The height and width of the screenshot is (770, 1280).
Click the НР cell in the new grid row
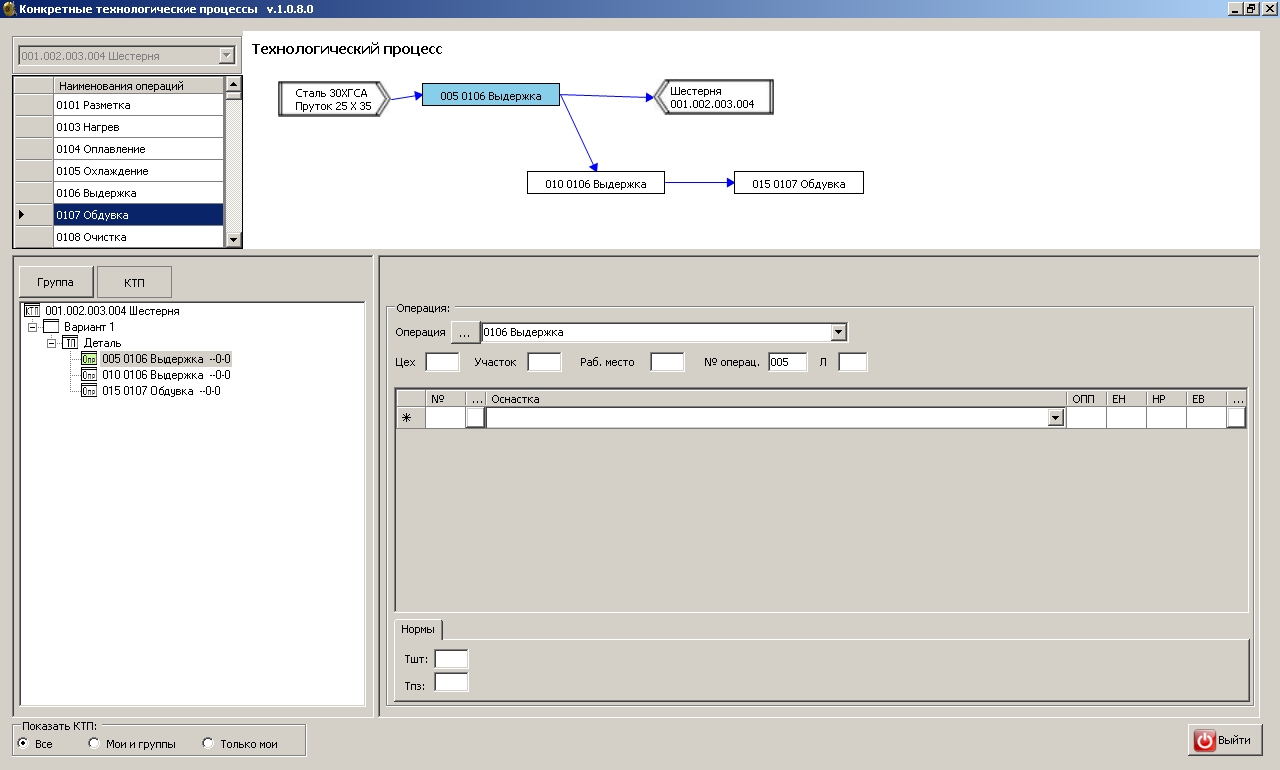click(1166, 418)
